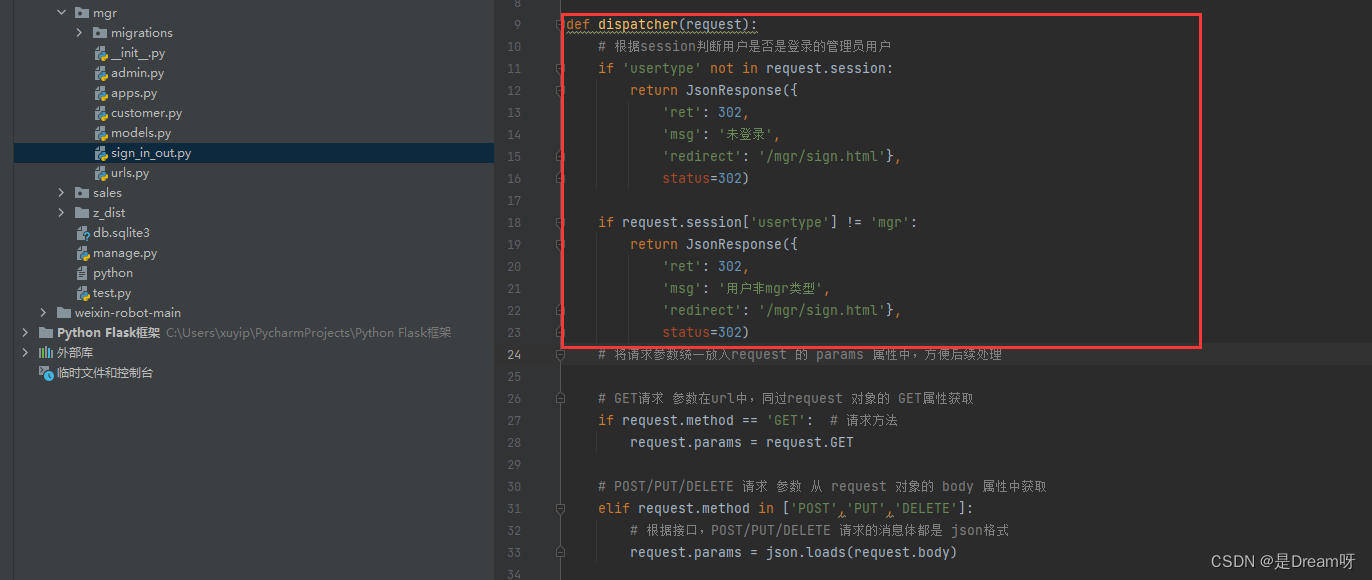The width and height of the screenshot is (1372, 580).
Task: Click line number 31 in the gutter
Action: point(515,509)
